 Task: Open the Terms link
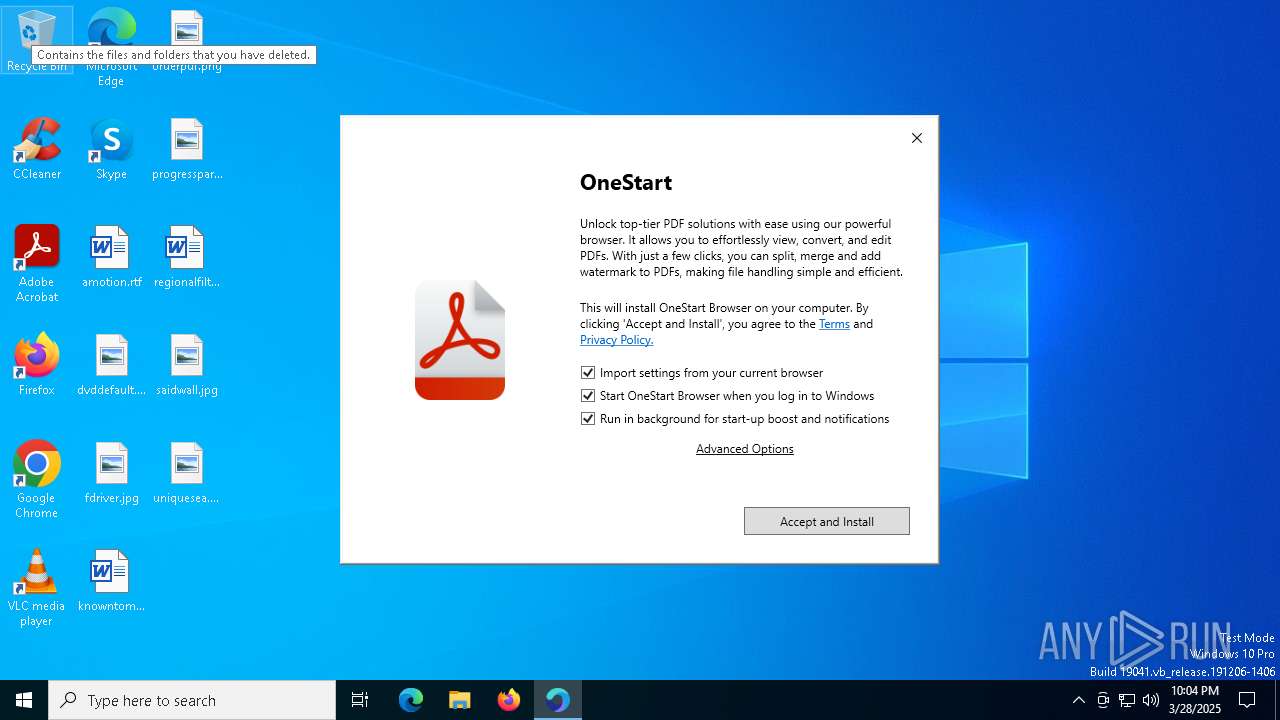click(834, 324)
